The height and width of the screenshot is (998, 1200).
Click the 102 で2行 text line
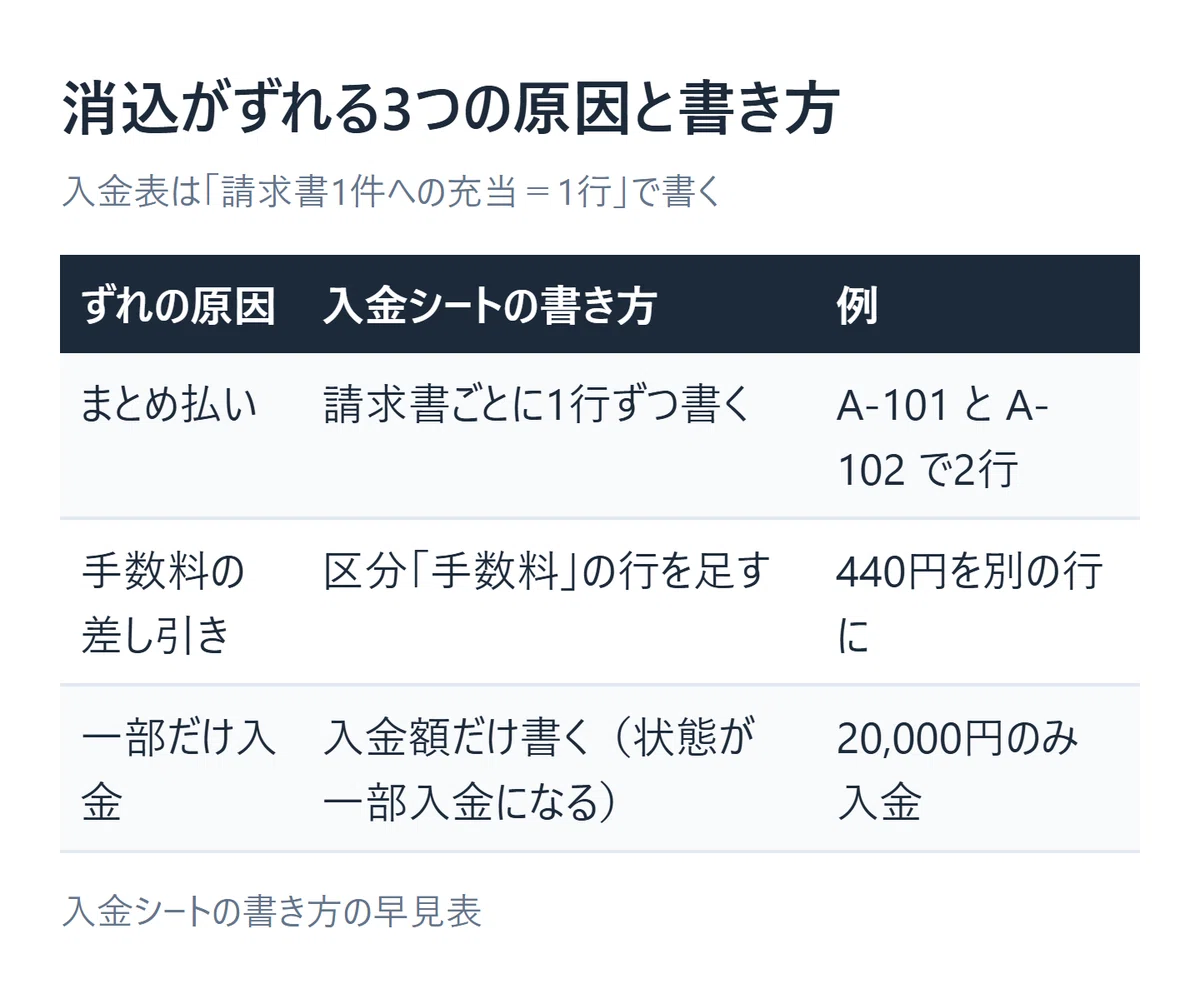pyautogui.click(x=927, y=469)
